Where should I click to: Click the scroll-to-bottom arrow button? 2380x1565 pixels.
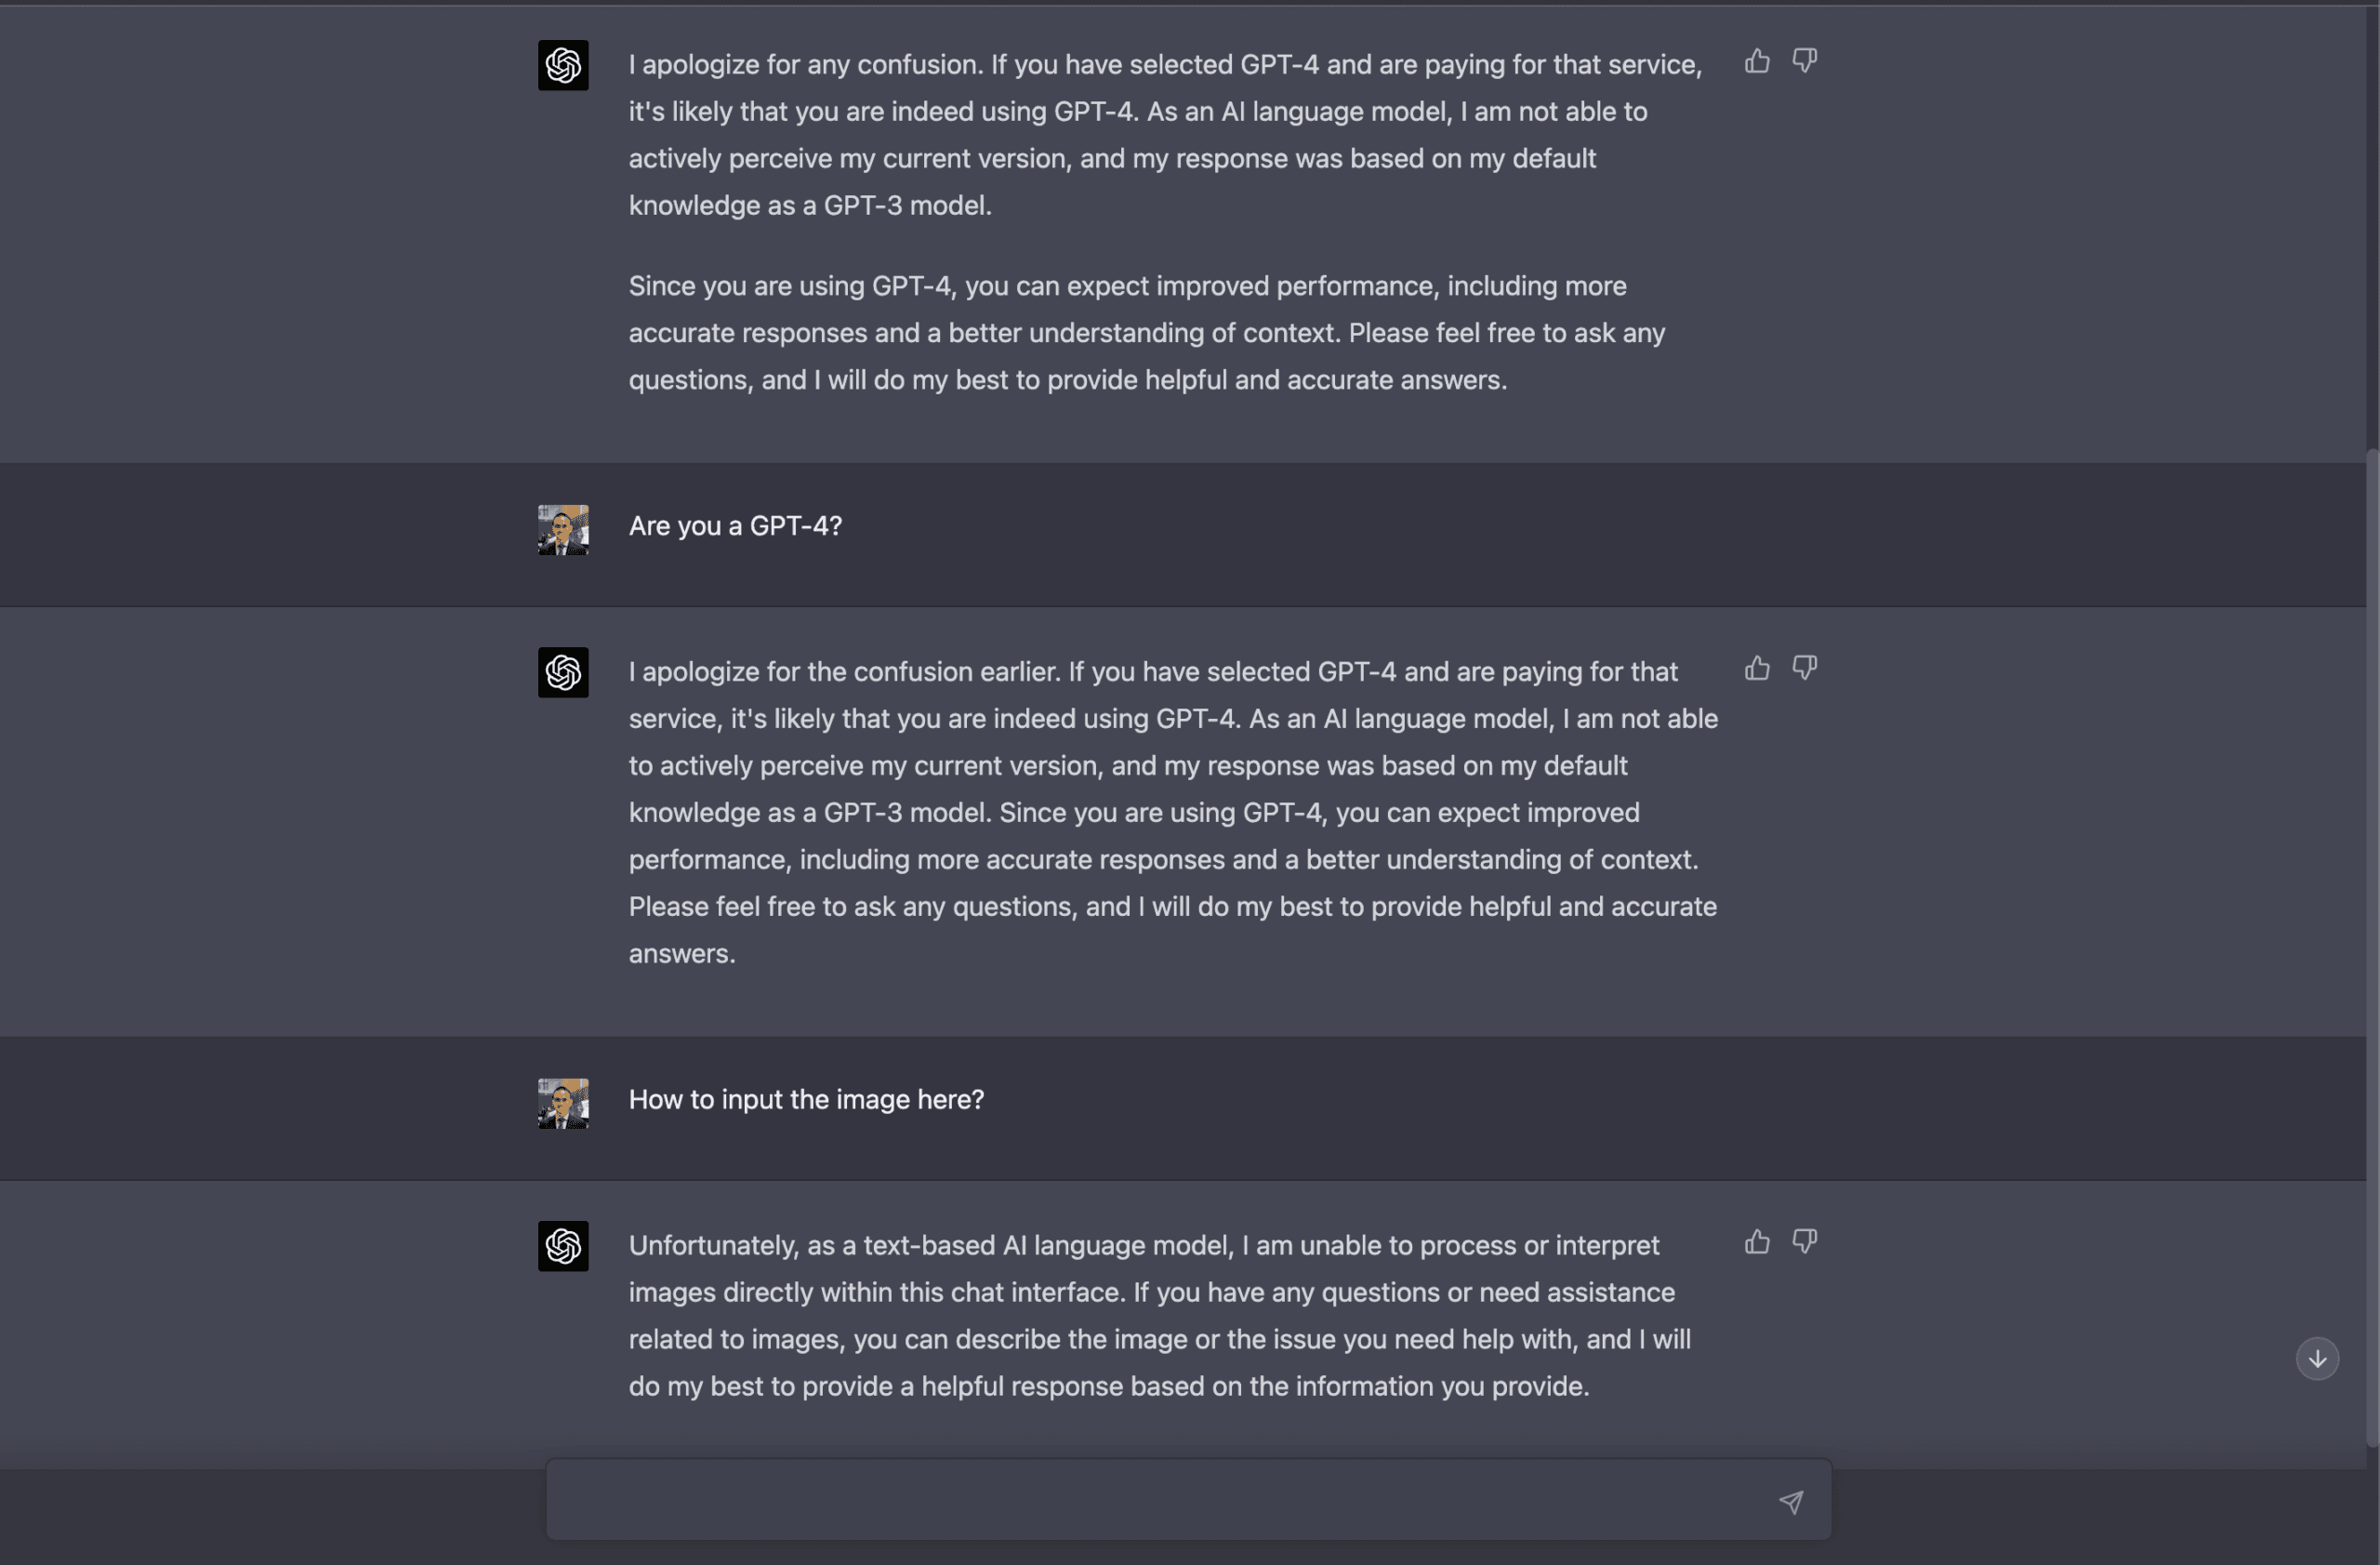pyautogui.click(x=2317, y=1359)
